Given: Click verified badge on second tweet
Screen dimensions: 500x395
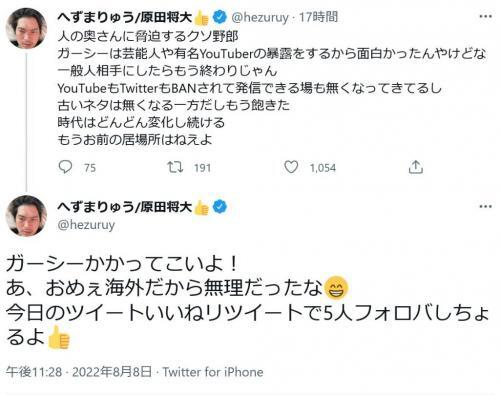Looking at the screenshot, I should coord(220,207).
